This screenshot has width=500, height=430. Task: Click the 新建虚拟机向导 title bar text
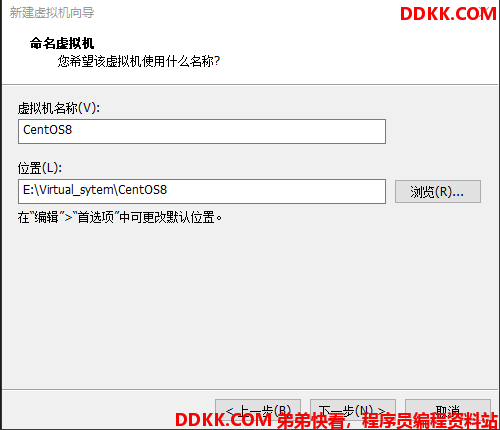(x=52, y=13)
